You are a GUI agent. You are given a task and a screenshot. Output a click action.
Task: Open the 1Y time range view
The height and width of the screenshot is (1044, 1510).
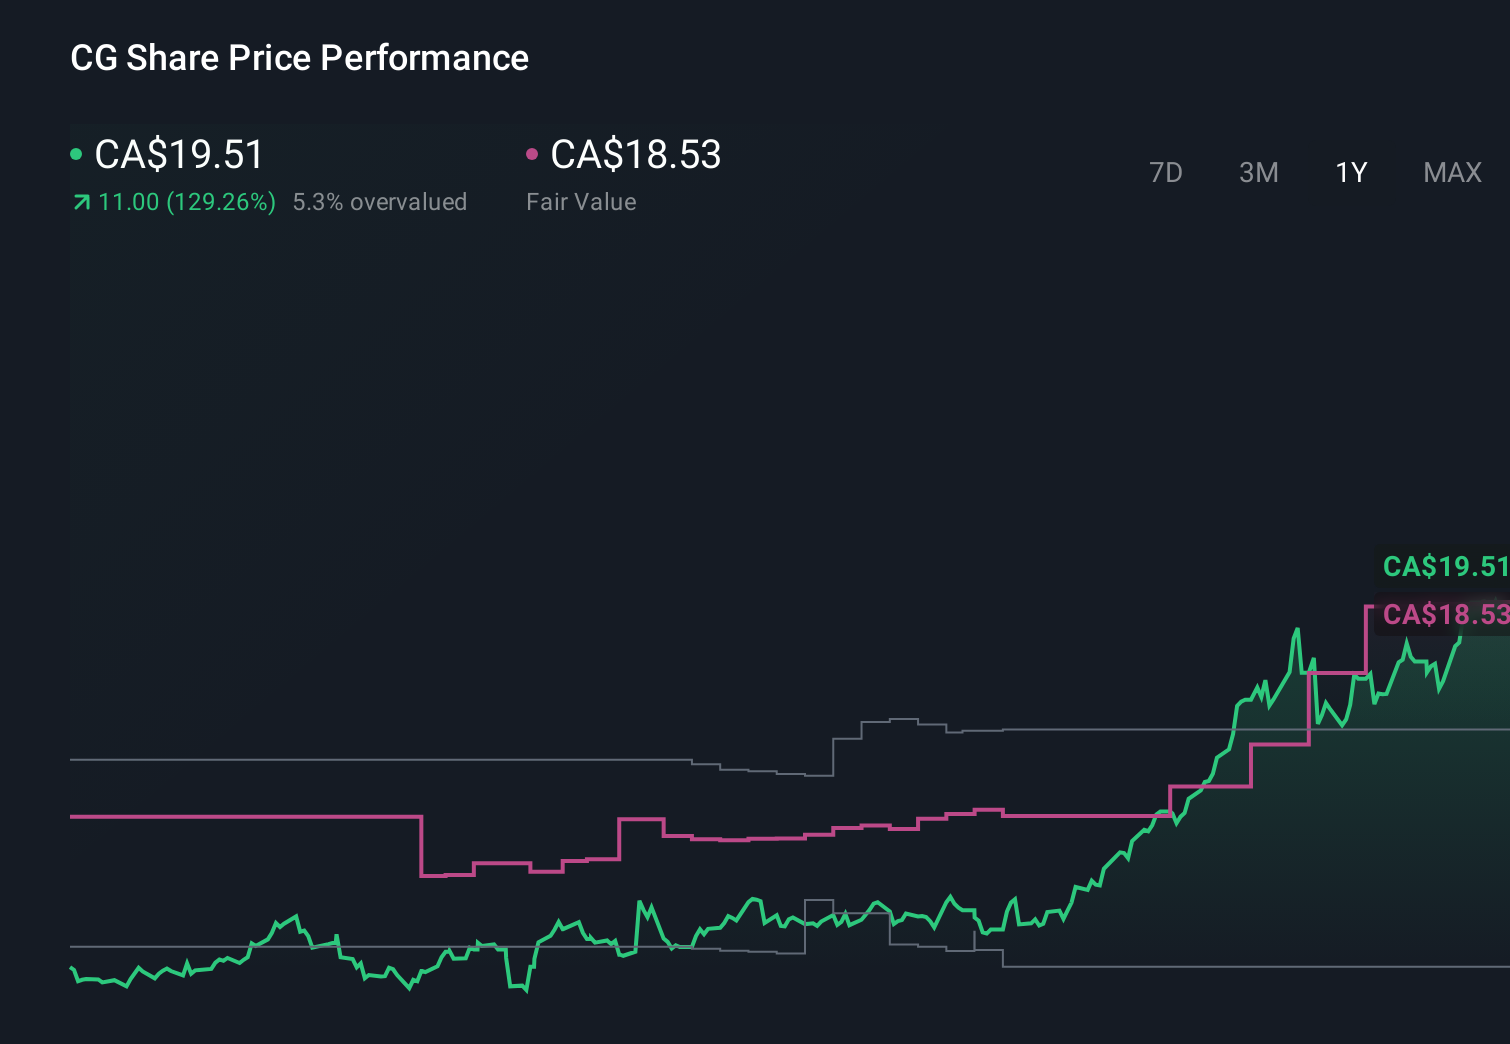pos(1350,172)
